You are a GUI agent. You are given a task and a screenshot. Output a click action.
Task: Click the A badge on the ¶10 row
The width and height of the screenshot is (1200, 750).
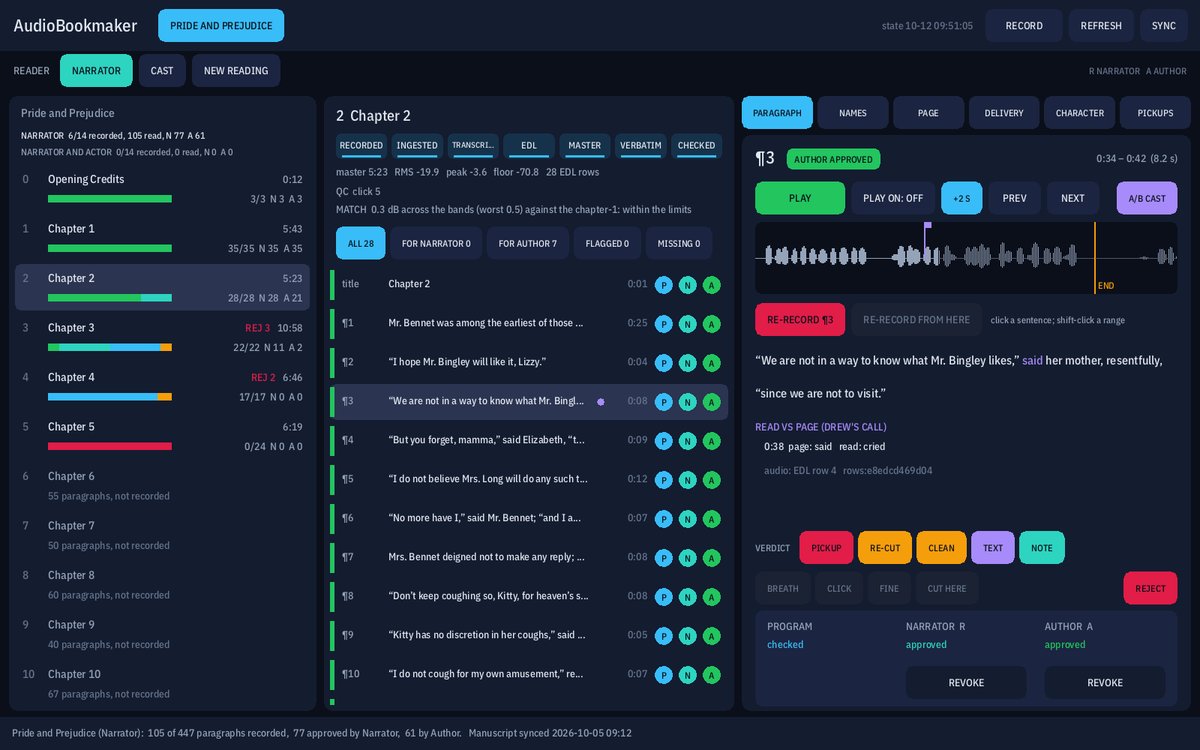click(711, 674)
